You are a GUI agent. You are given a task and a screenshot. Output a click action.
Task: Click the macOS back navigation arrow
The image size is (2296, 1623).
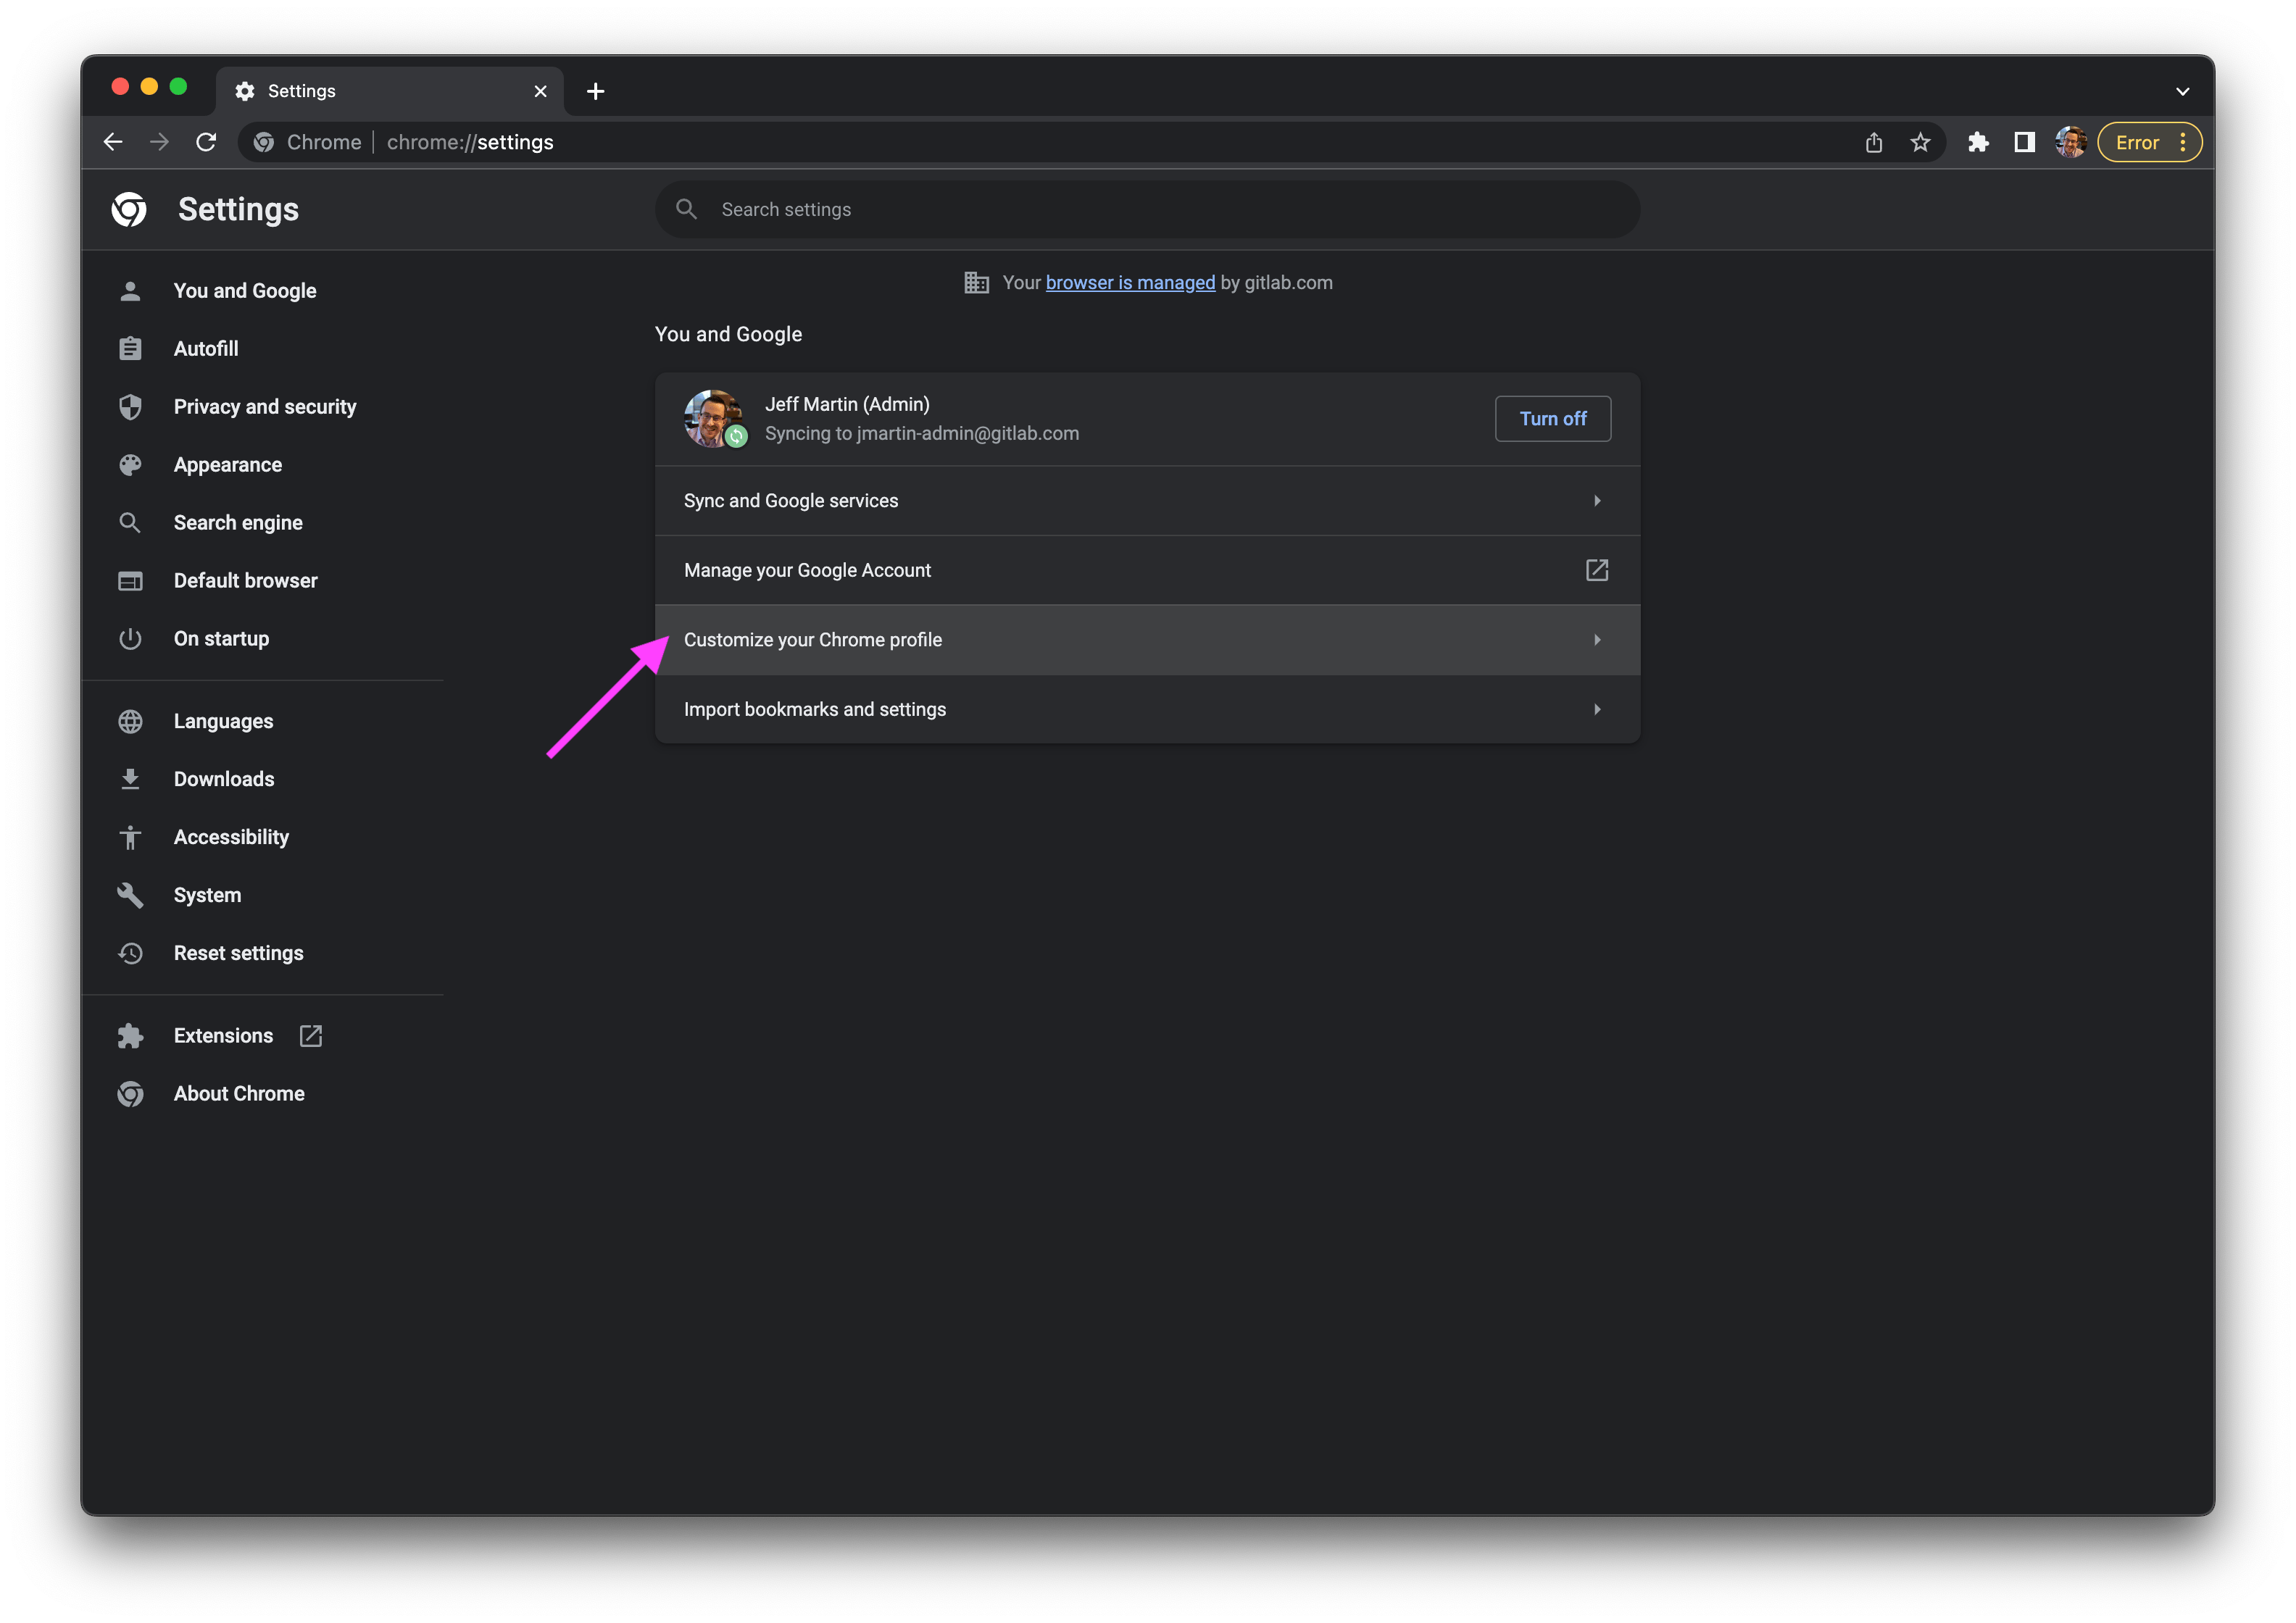point(111,142)
